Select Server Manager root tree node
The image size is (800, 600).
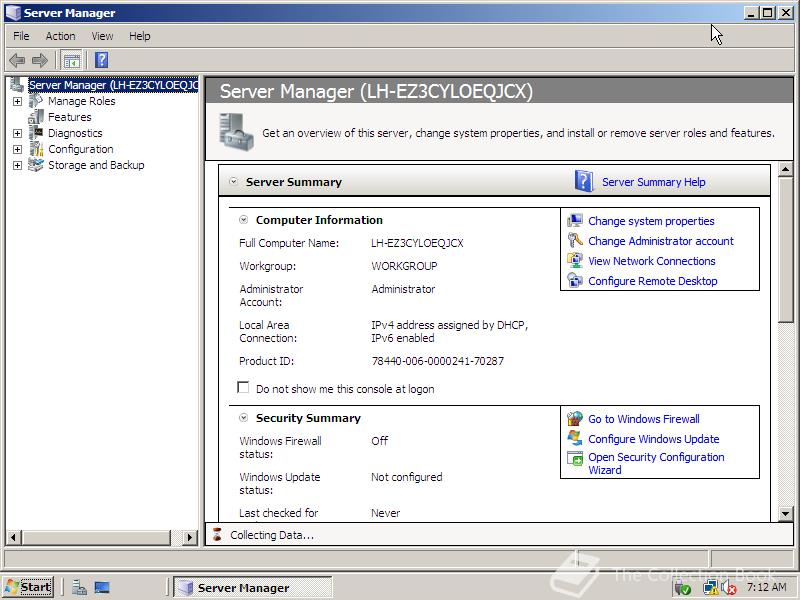coord(113,85)
